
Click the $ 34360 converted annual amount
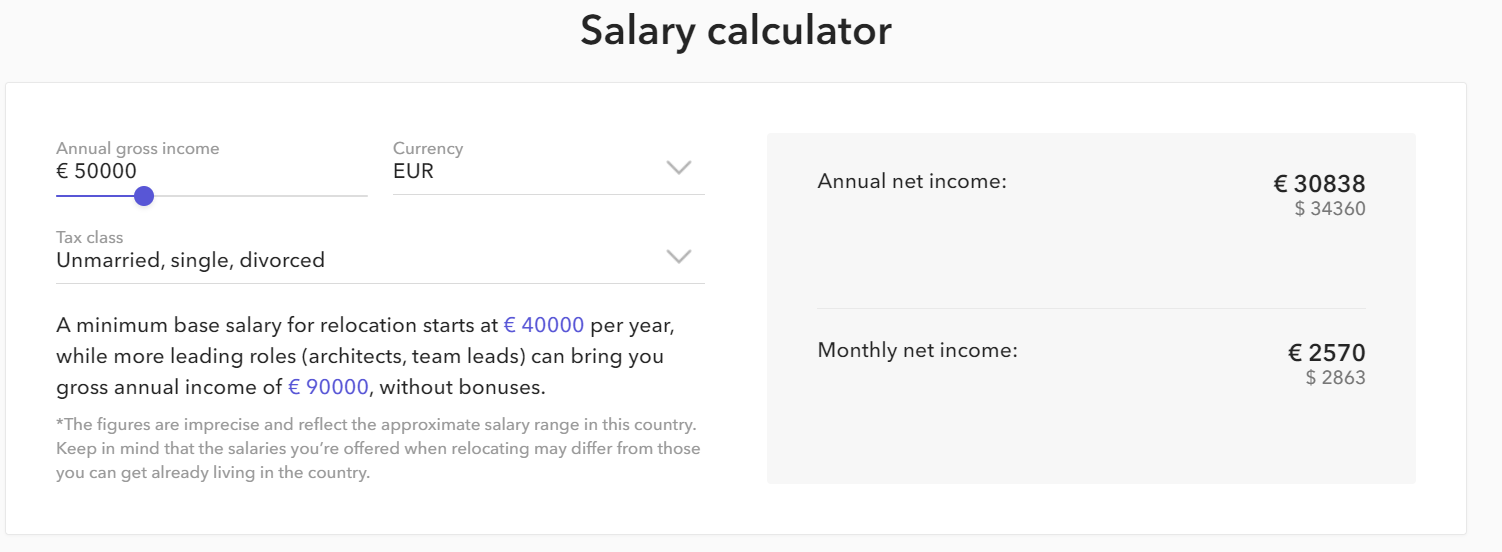[x=1329, y=209]
